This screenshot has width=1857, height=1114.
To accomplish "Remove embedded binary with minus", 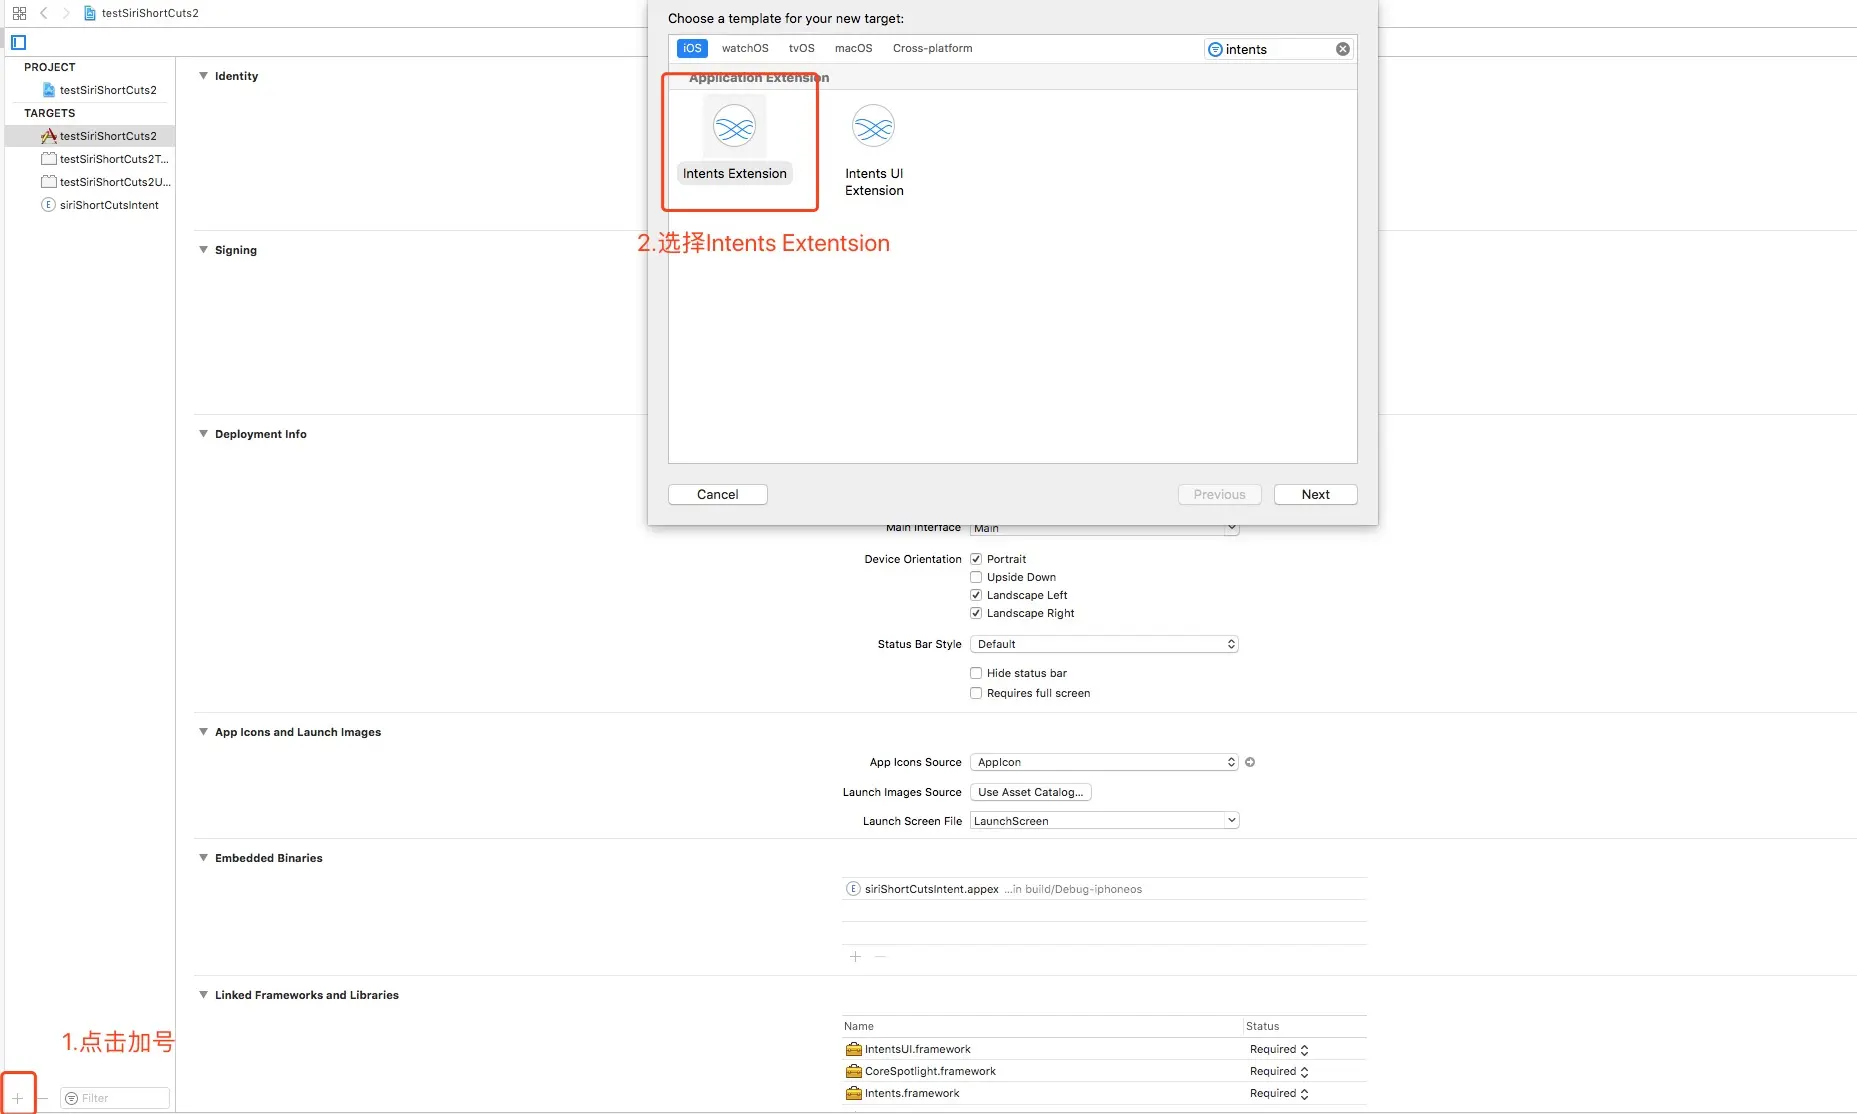I will (x=880, y=957).
